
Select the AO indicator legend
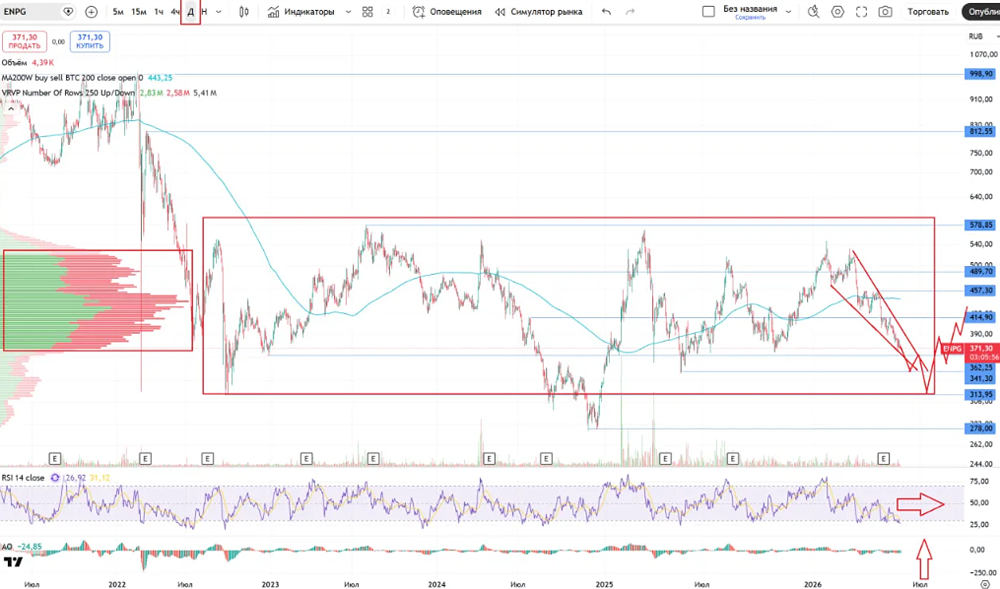tap(7, 547)
